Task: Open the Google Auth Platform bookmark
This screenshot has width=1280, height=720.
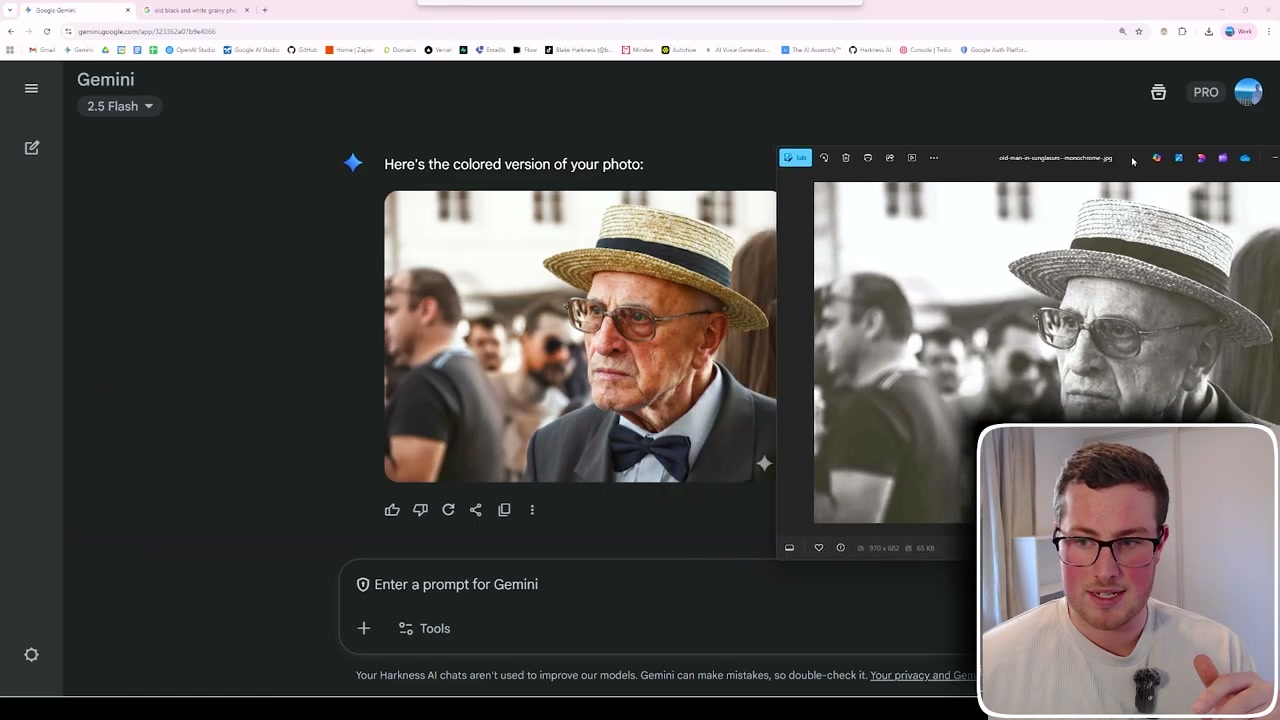Action: pyautogui.click(x=994, y=50)
